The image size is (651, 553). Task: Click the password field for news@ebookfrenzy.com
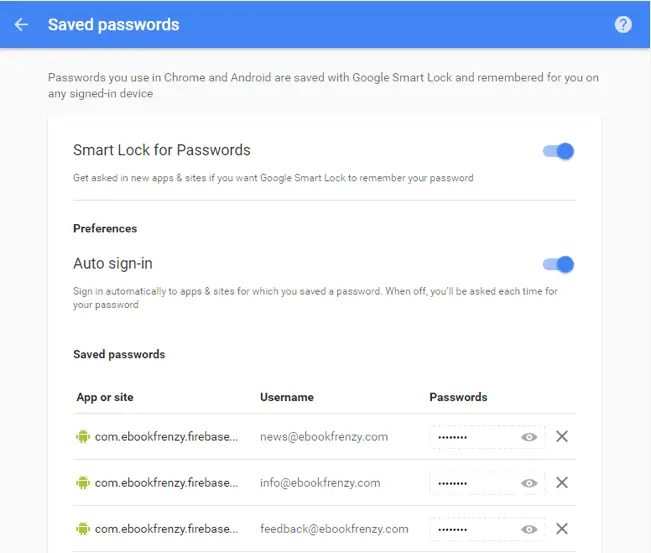(x=472, y=437)
